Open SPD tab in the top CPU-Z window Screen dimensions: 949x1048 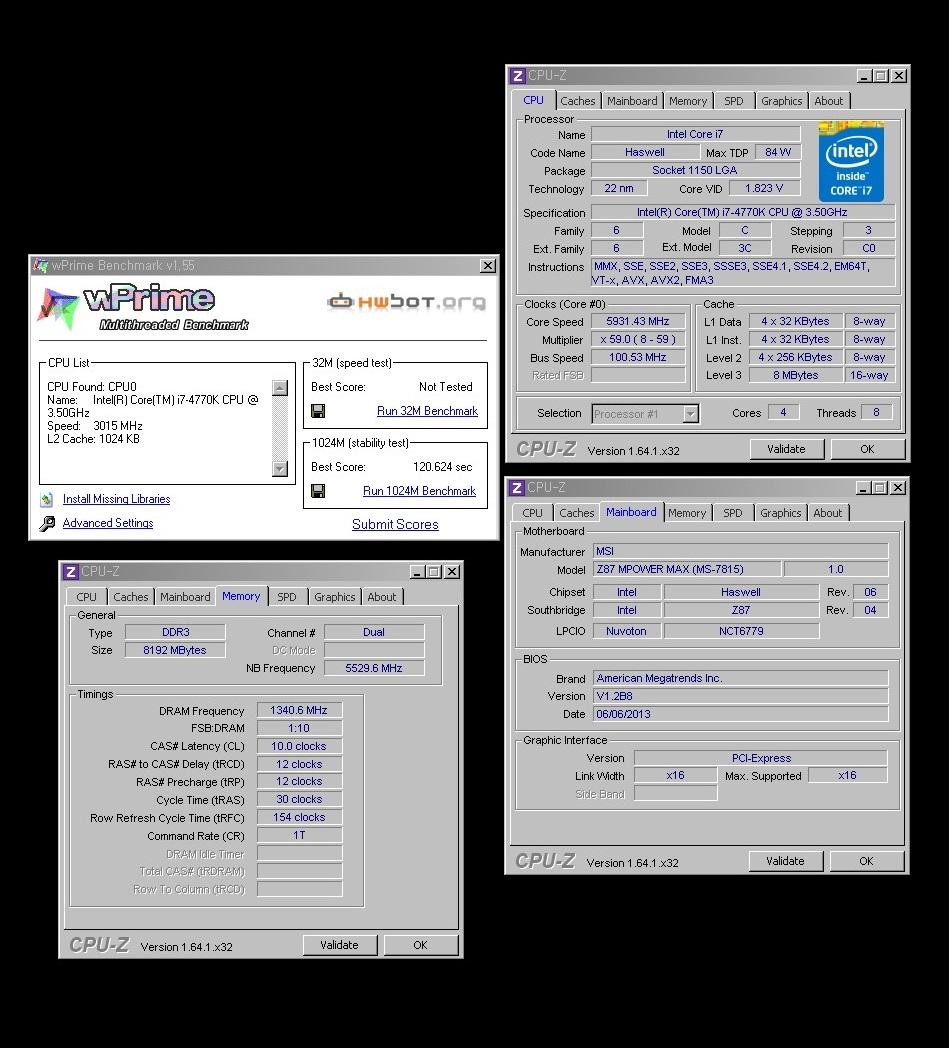coord(733,101)
